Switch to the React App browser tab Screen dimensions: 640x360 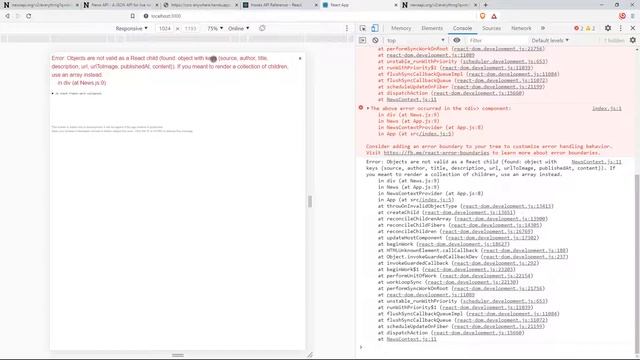point(359,5)
